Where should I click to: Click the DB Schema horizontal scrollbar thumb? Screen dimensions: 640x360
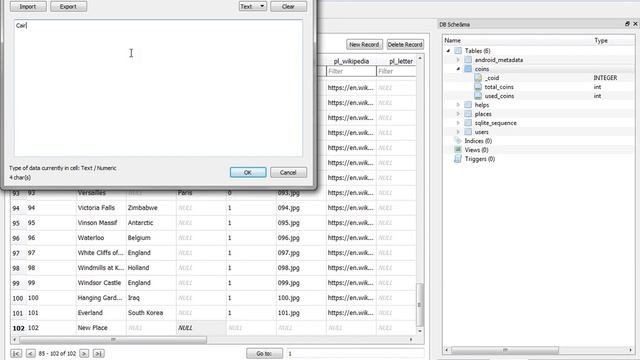click(x=505, y=350)
